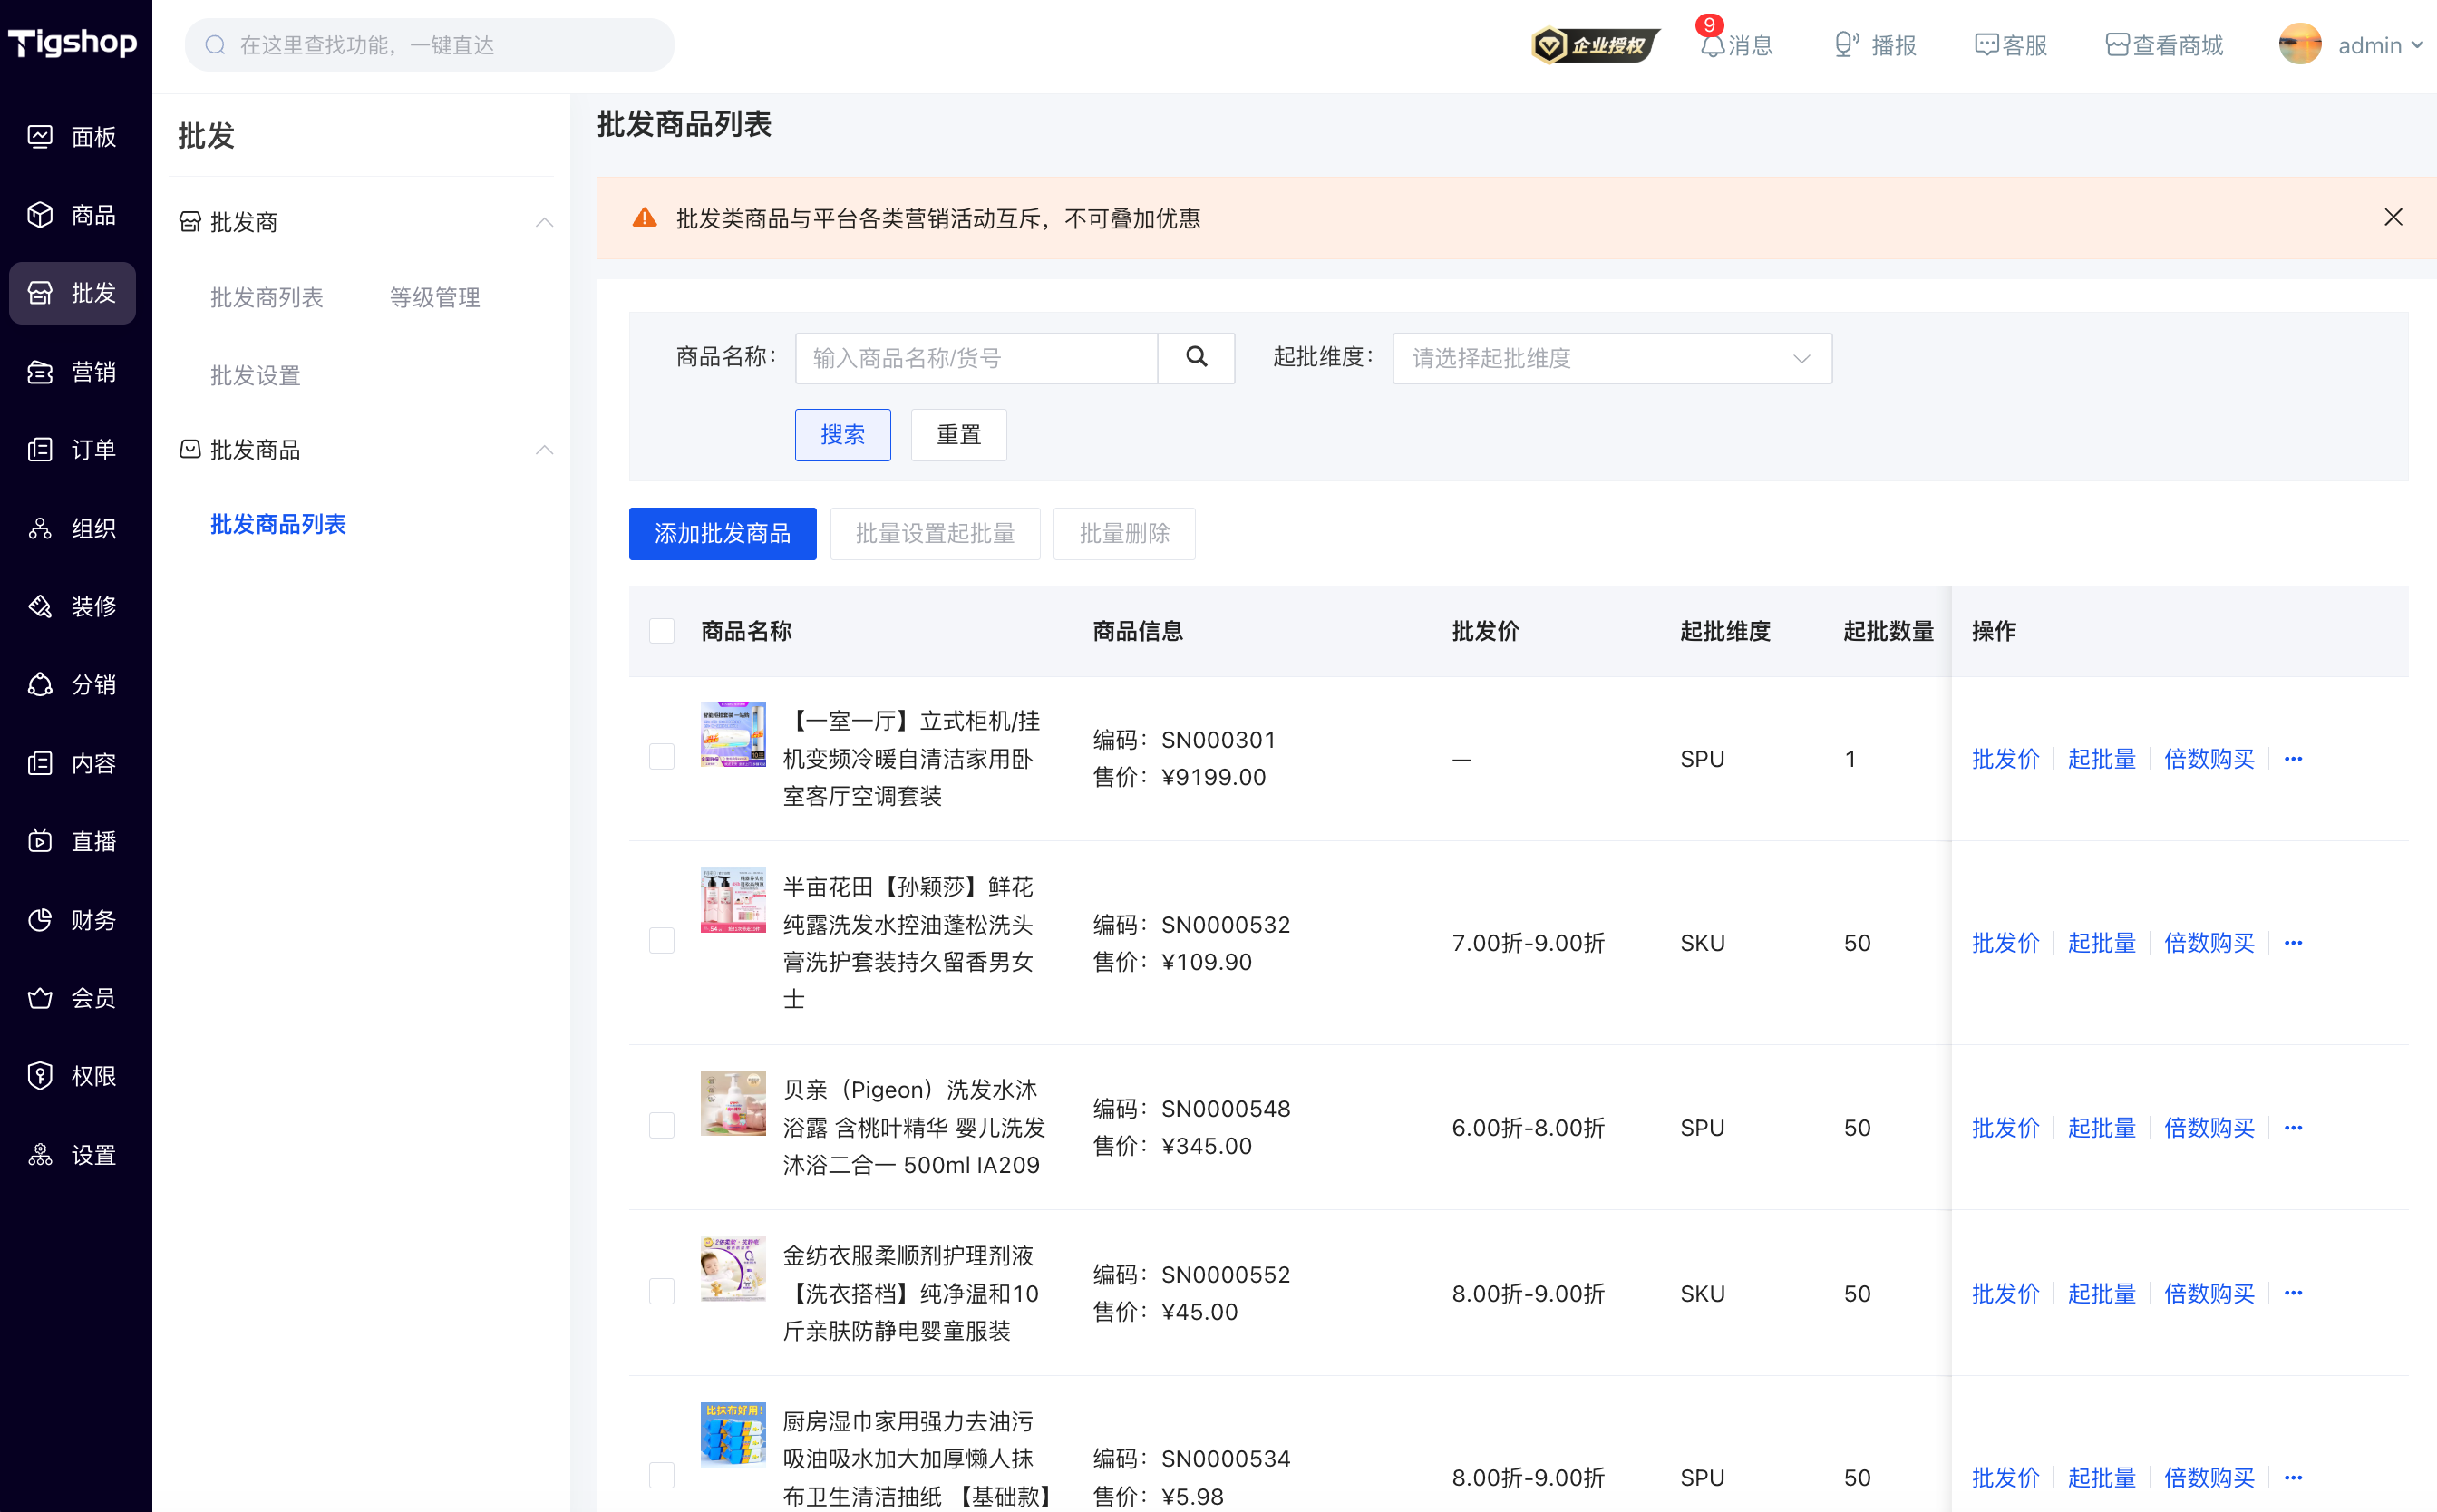Open the 面板 dashboard sidebar item
Screen dimensions: 2437x1512
pyautogui.click(x=72, y=137)
